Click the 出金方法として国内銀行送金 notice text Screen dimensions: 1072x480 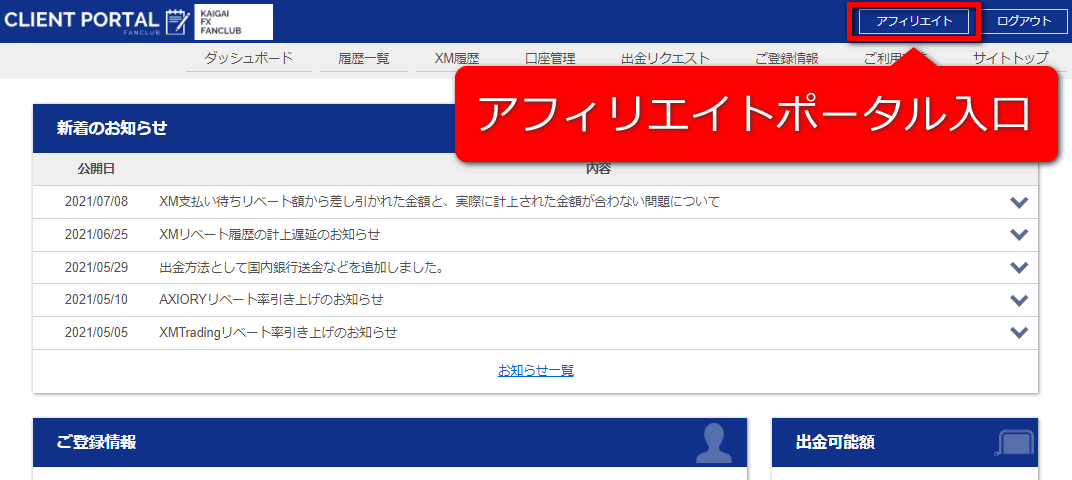(302, 267)
